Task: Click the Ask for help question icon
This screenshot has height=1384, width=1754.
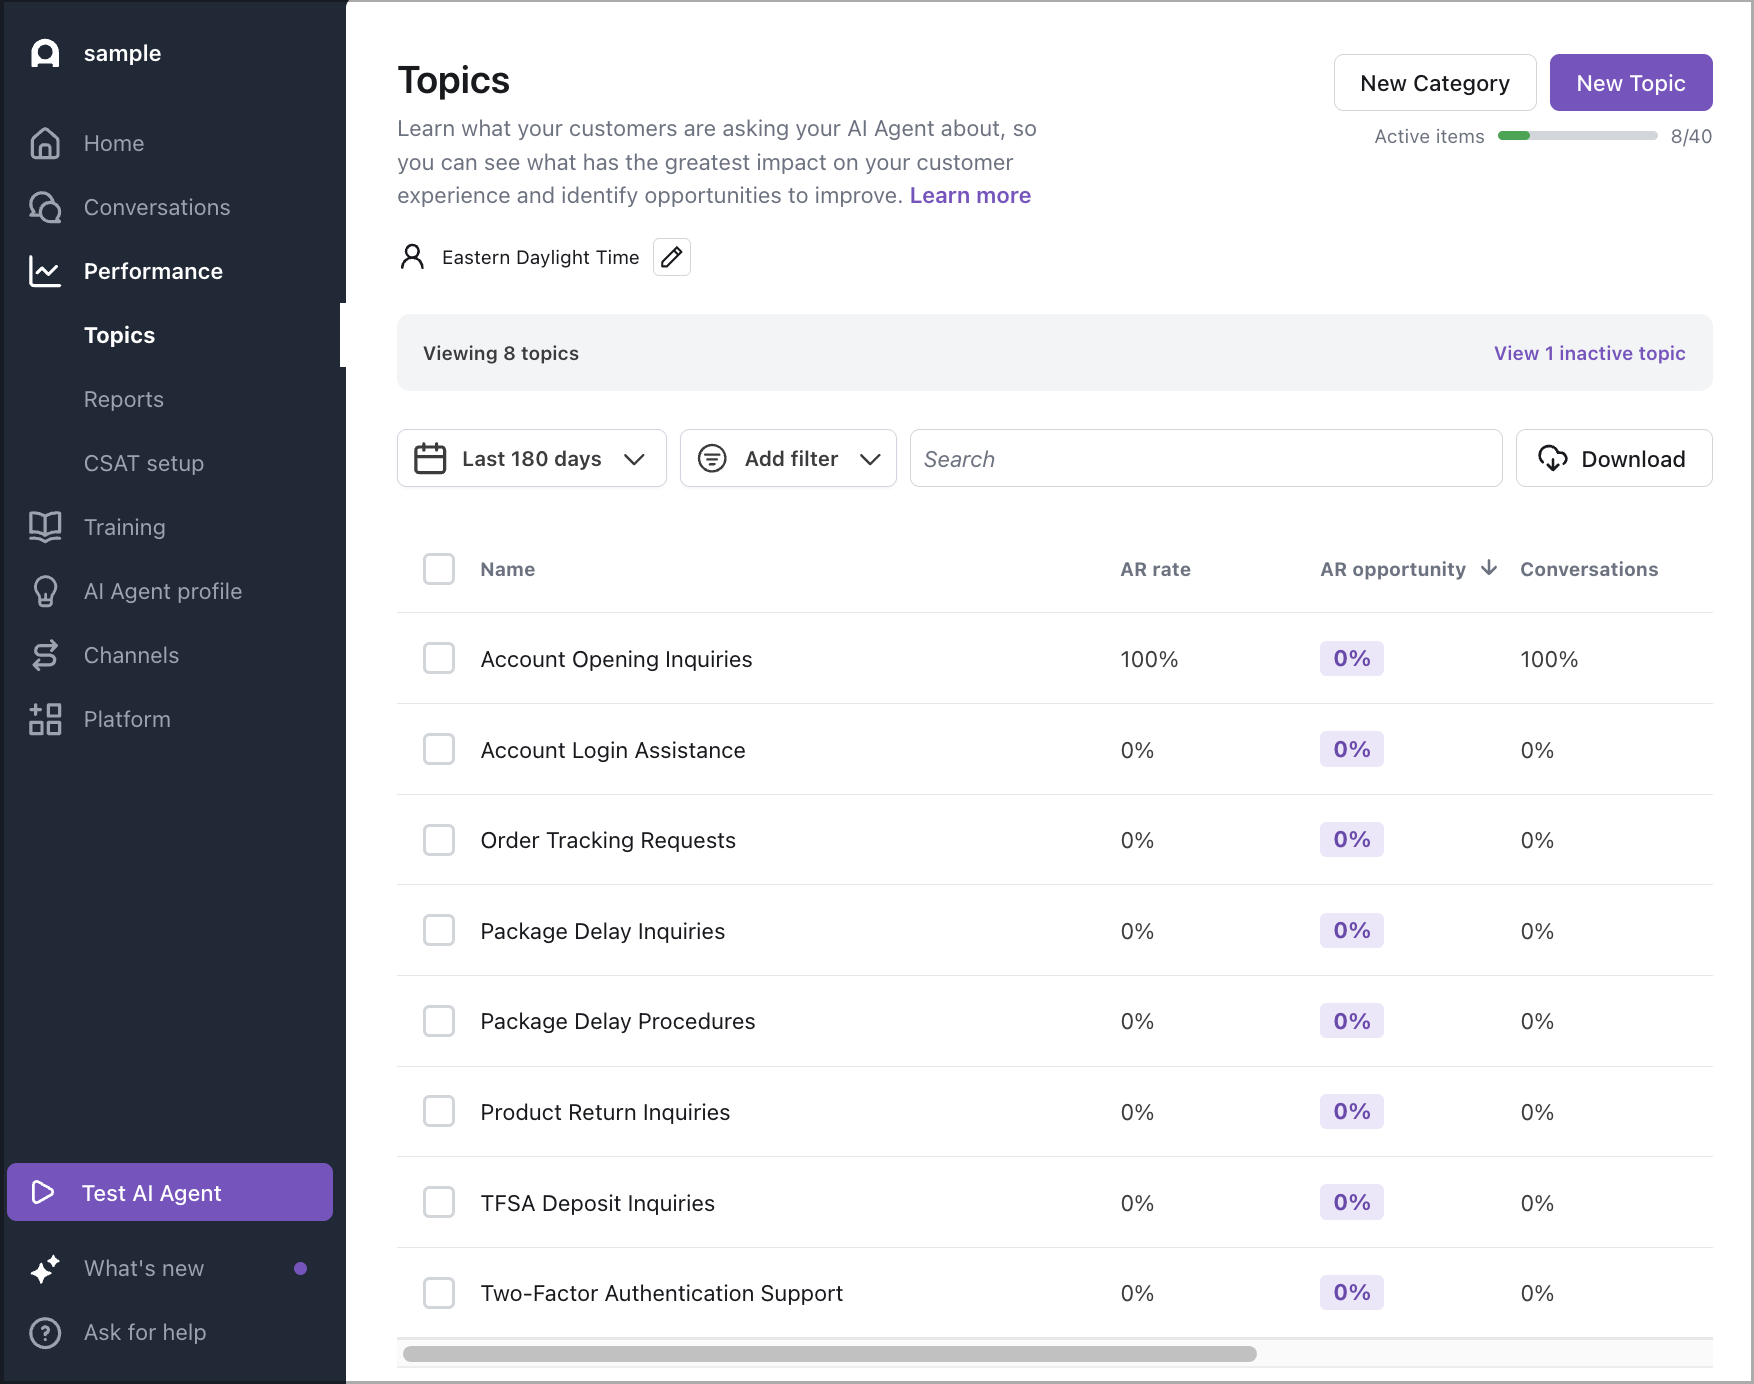Action: coord(45,1333)
